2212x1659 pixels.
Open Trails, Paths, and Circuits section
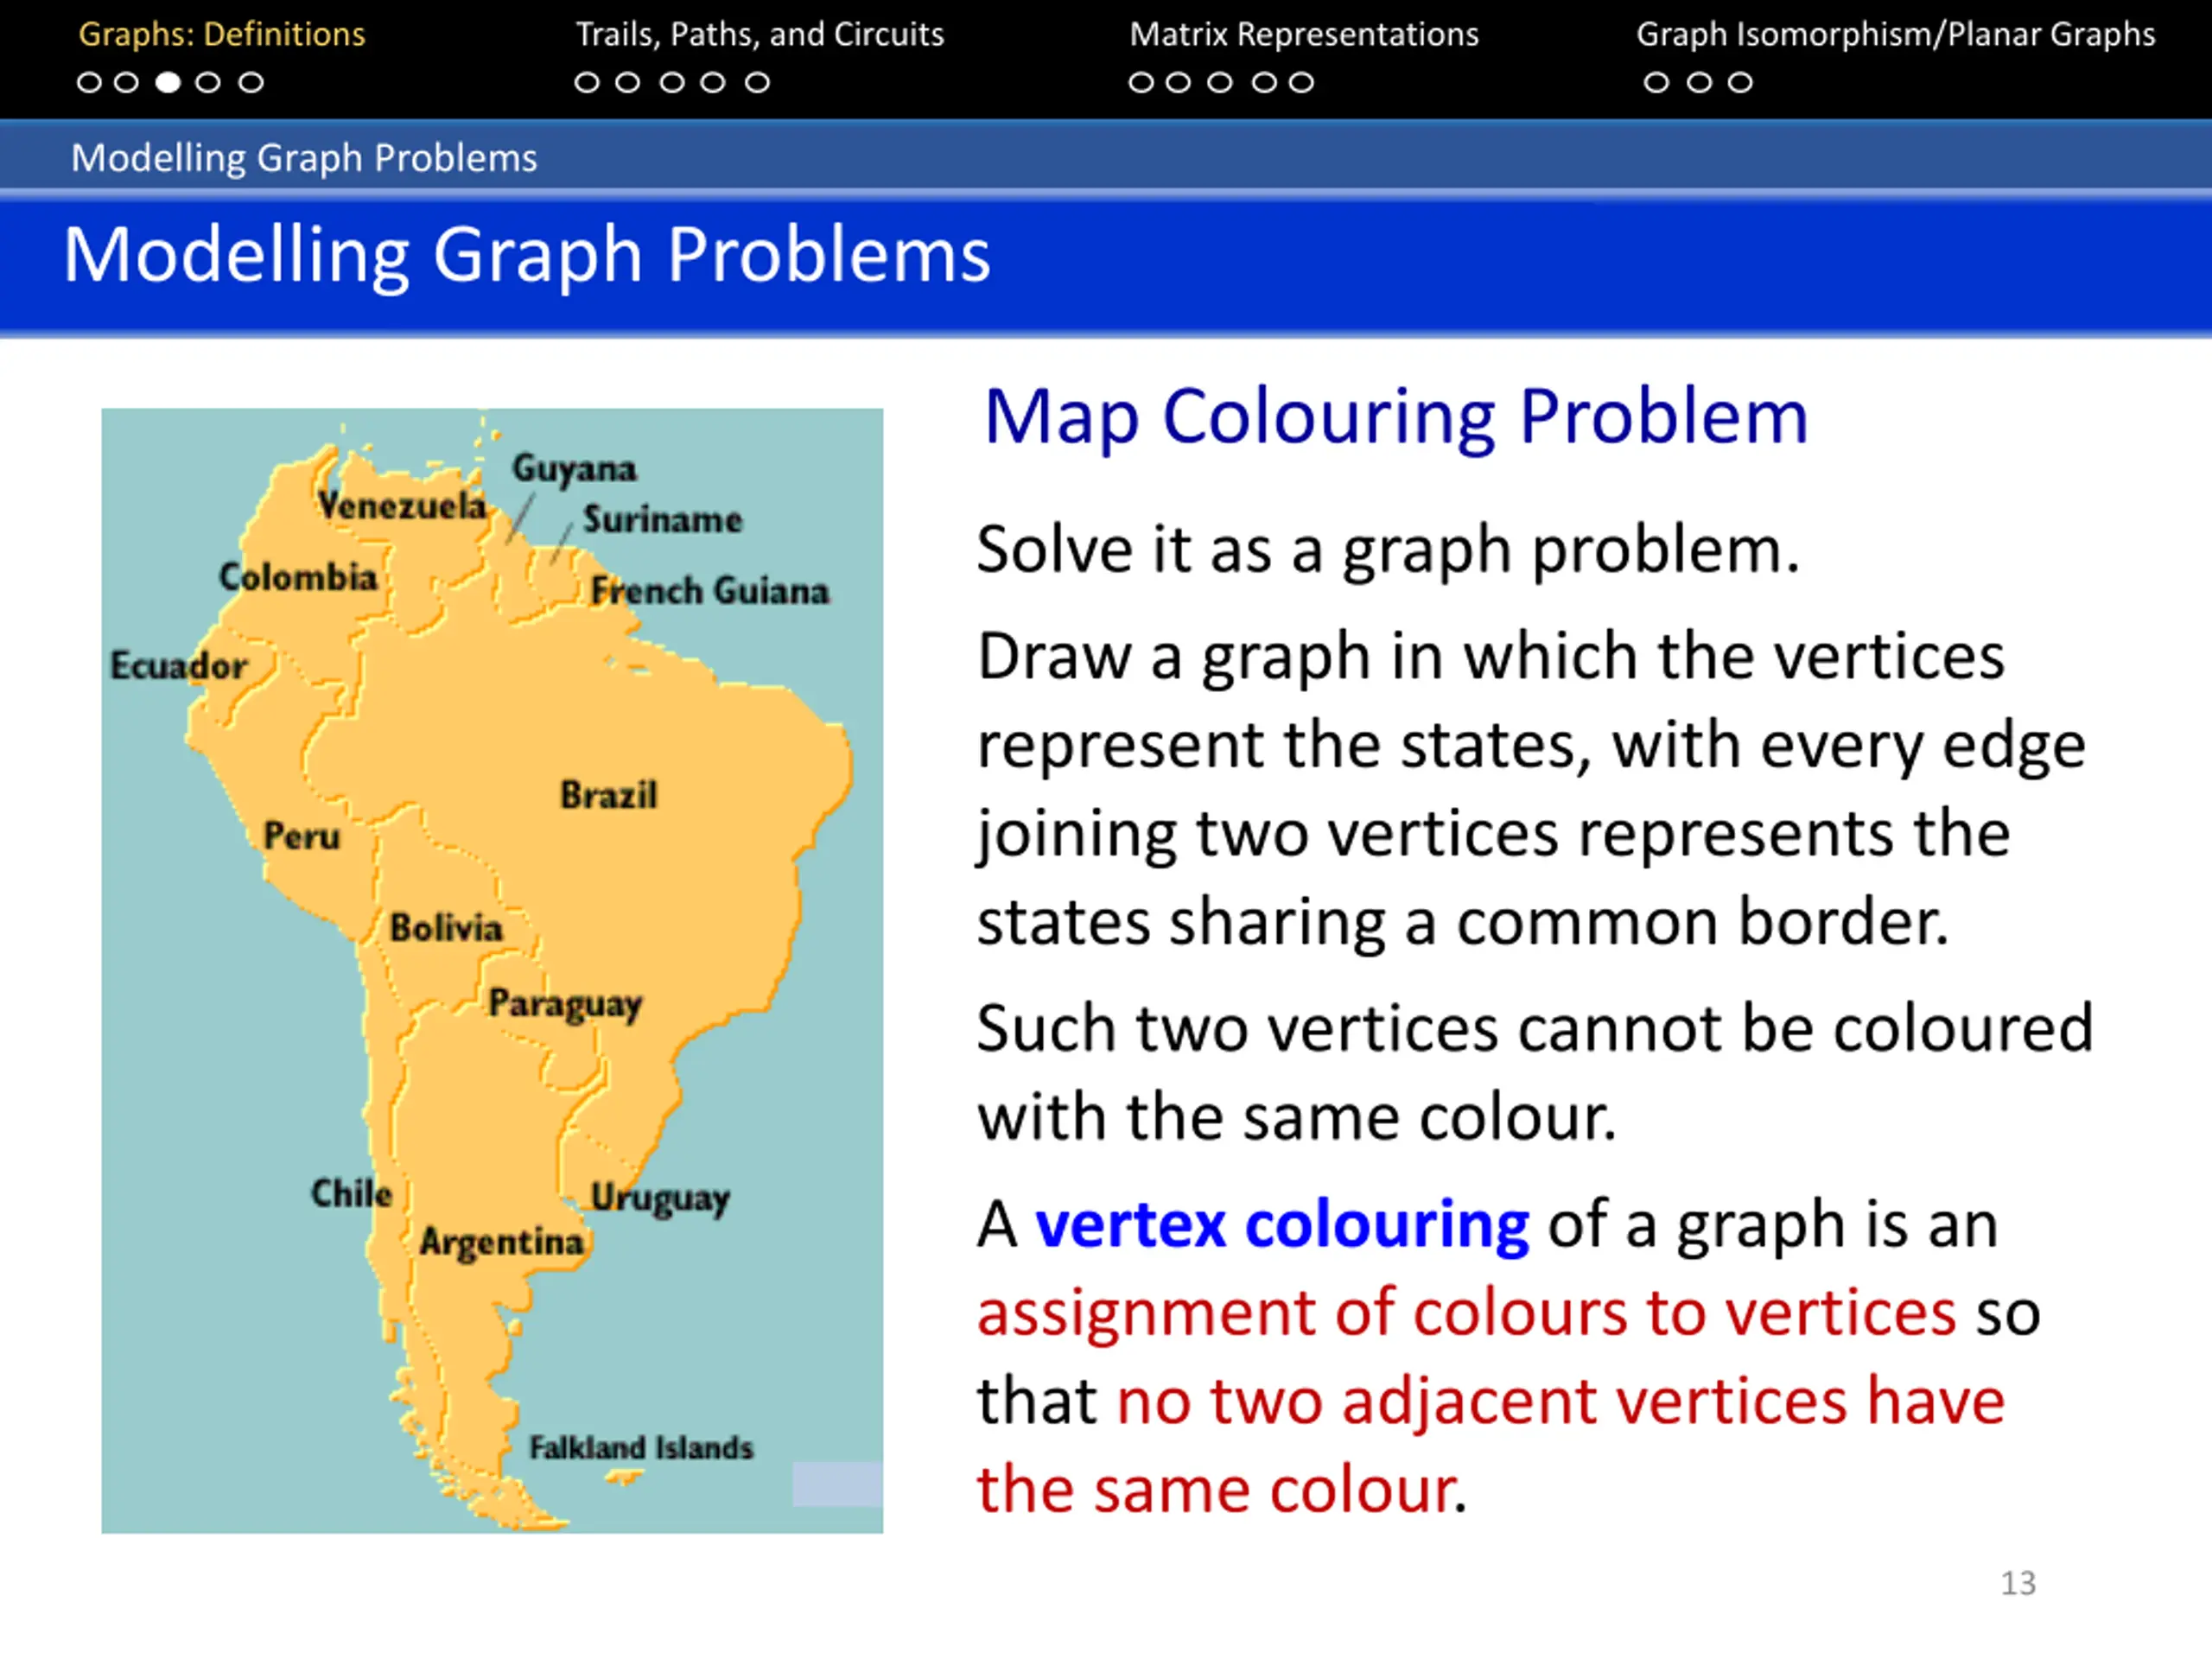(760, 34)
